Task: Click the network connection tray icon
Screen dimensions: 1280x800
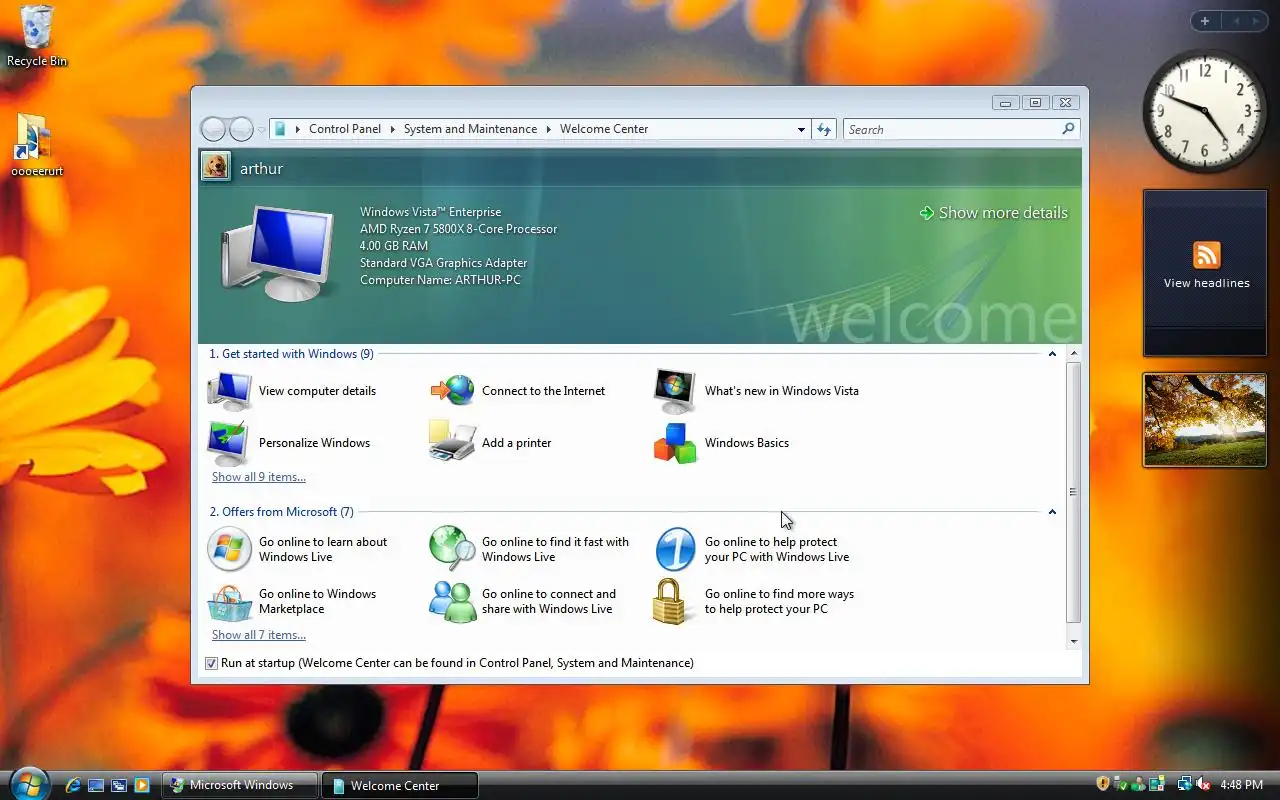Action: pyautogui.click(x=1185, y=785)
